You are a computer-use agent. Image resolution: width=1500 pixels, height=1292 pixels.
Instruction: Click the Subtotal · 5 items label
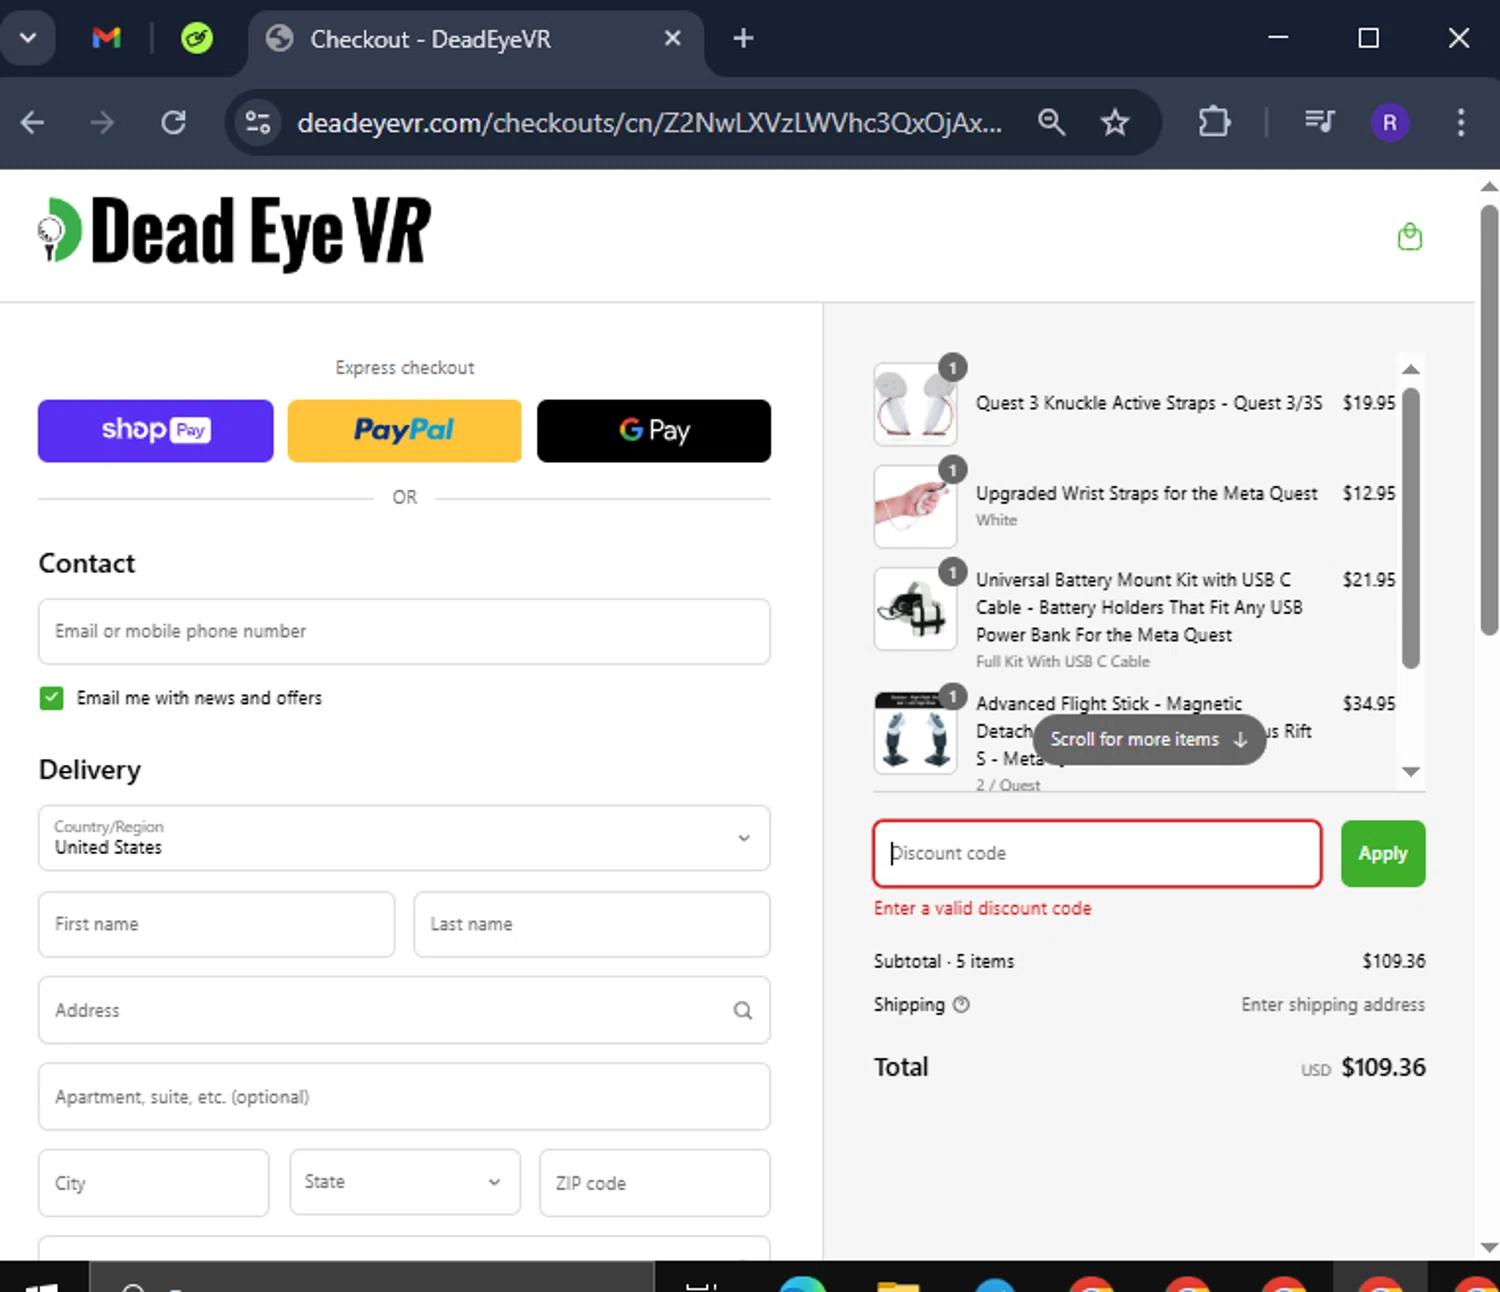click(944, 961)
